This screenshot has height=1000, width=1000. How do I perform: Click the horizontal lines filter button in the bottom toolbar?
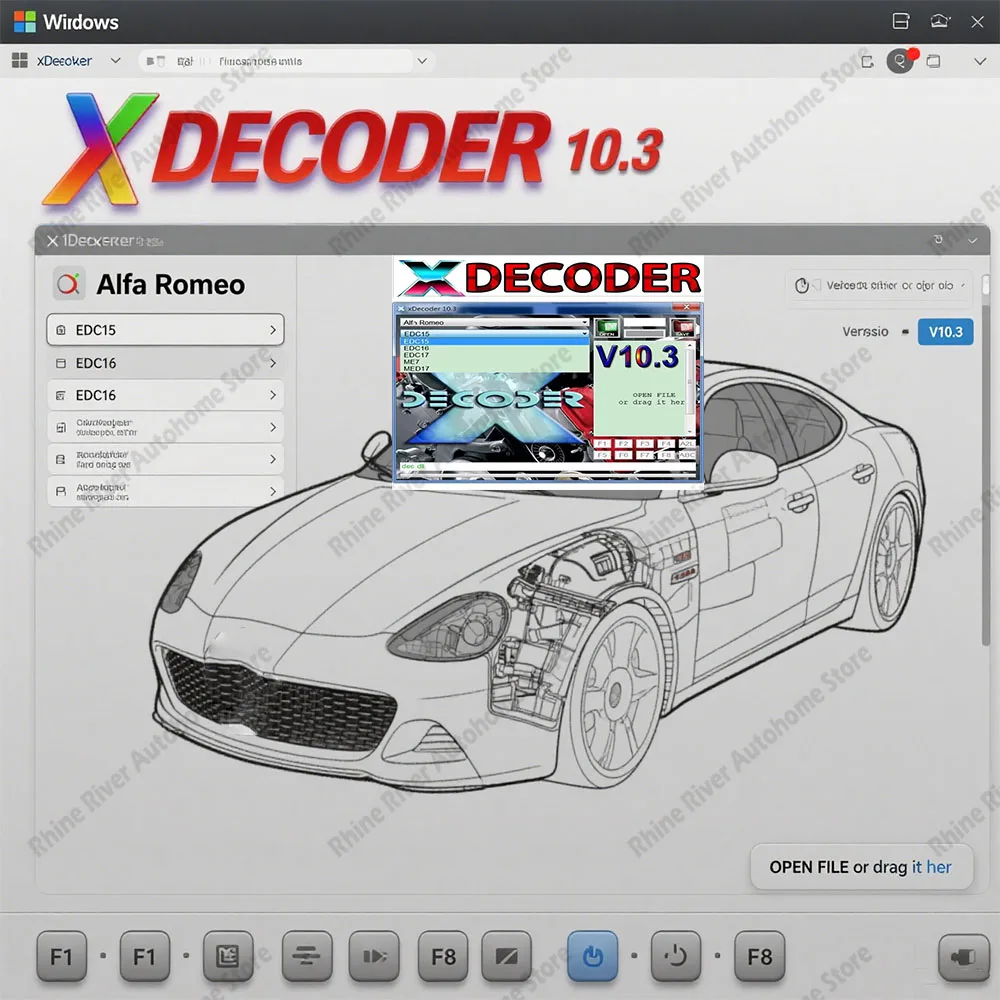tap(307, 956)
